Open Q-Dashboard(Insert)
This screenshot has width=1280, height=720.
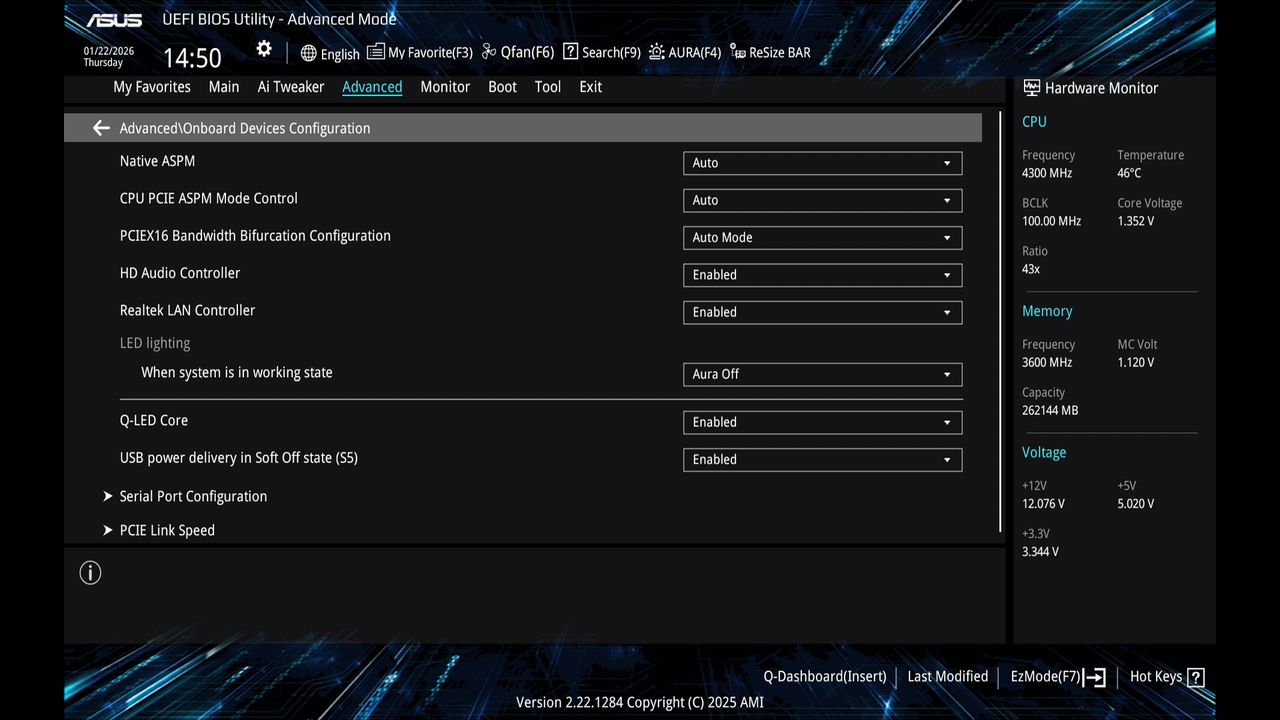point(824,677)
